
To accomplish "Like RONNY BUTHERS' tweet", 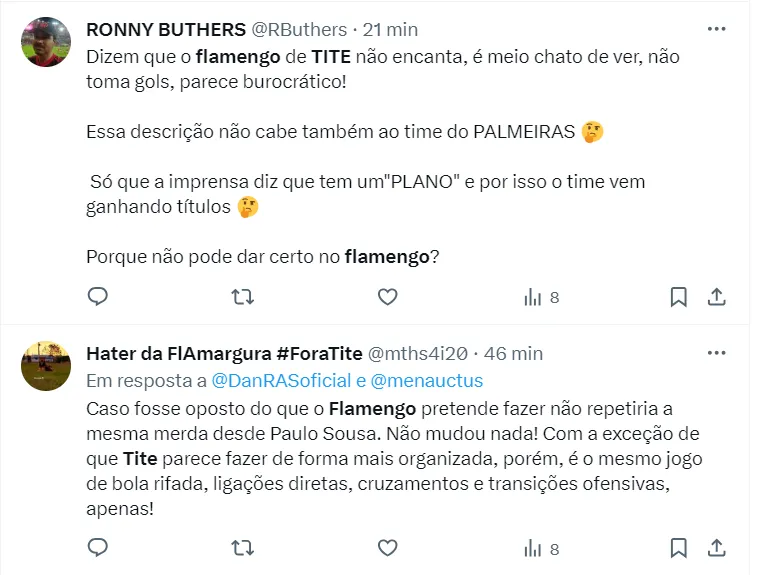I will 387,297.
